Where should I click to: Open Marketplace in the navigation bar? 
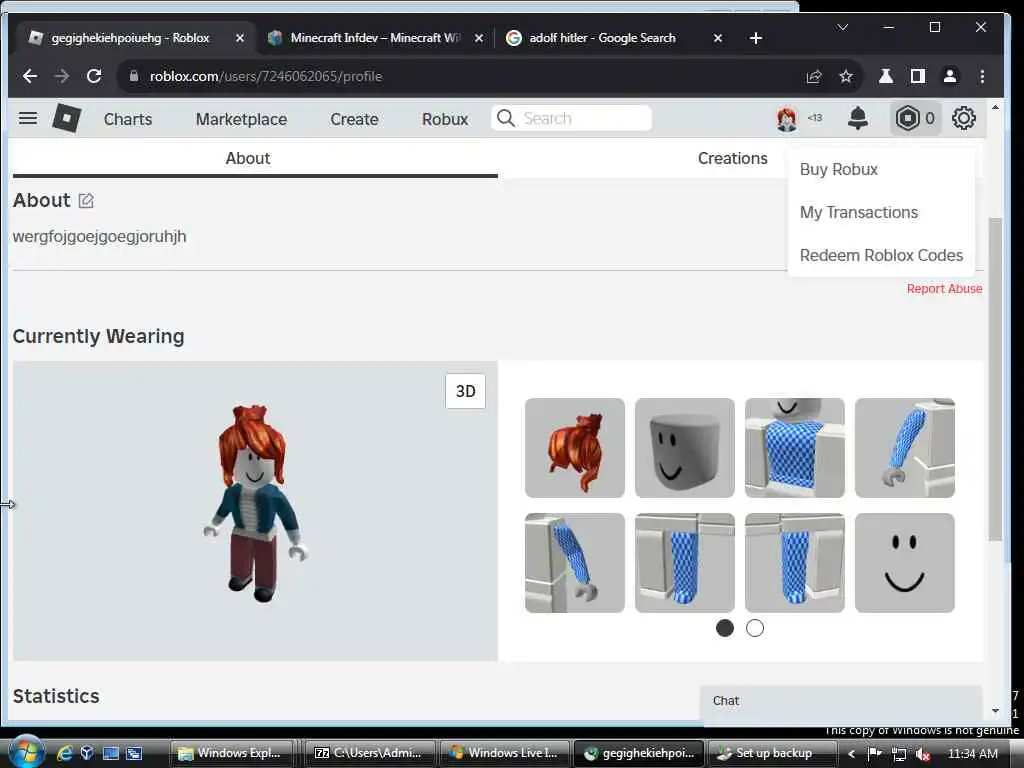[241, 119]
